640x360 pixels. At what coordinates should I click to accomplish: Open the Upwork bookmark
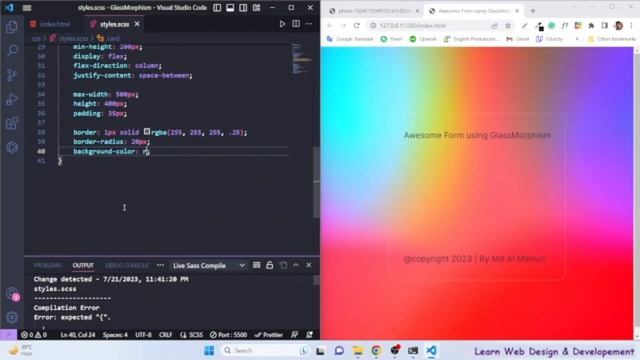pos(423,39)
